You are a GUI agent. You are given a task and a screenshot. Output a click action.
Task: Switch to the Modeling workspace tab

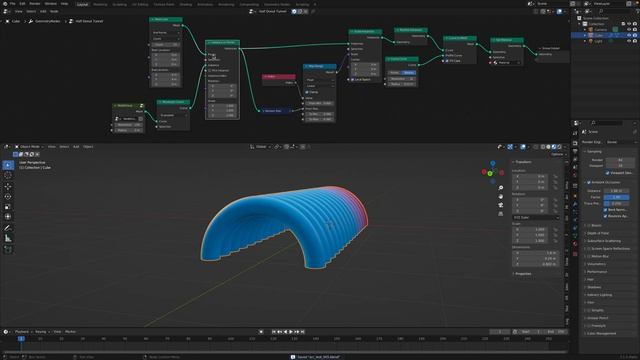click(x=100, y=4)
